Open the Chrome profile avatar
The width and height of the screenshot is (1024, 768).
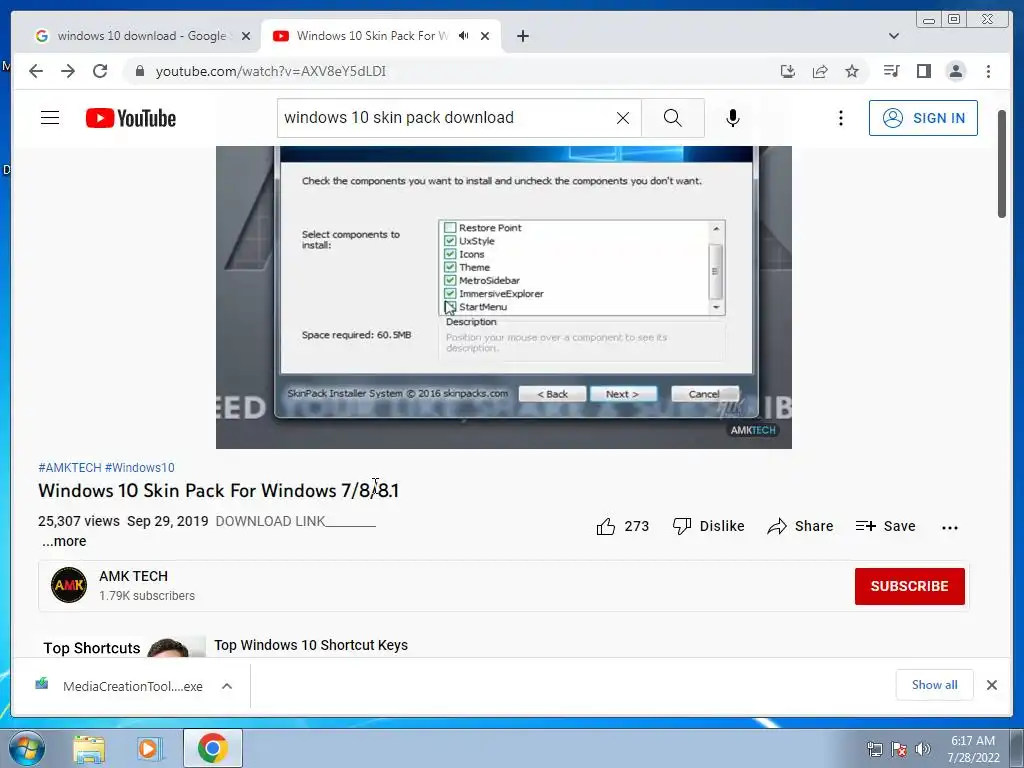[x=955, y=71]
